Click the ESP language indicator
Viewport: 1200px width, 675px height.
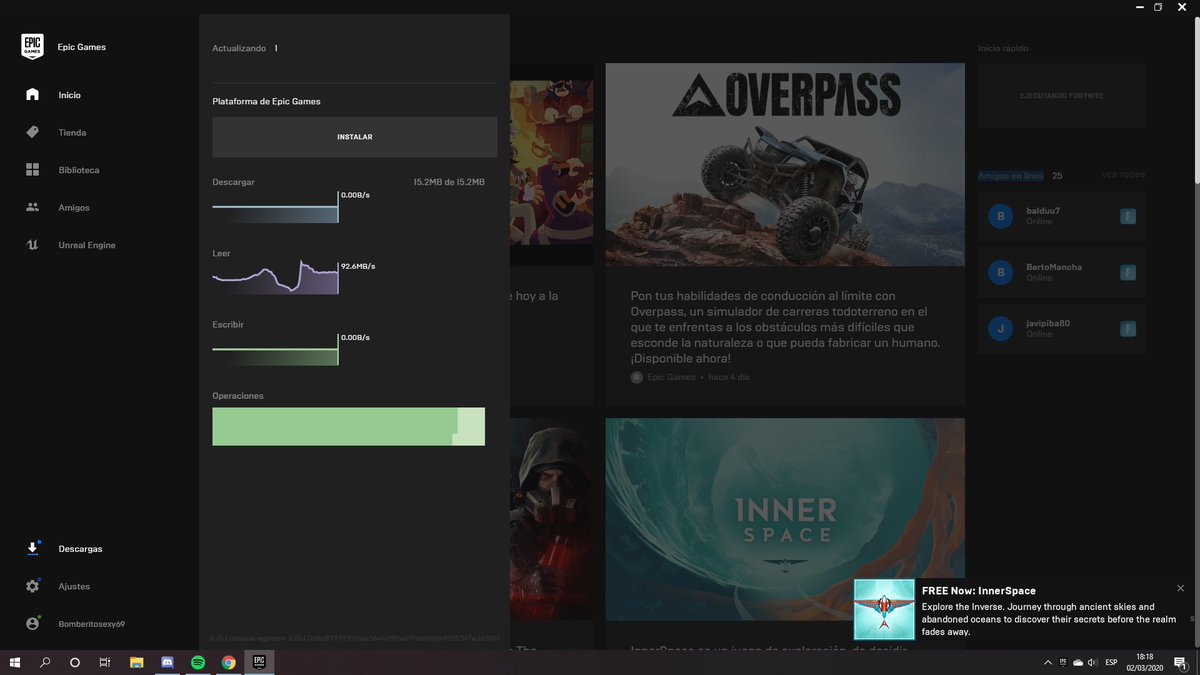coord(1111,662)
